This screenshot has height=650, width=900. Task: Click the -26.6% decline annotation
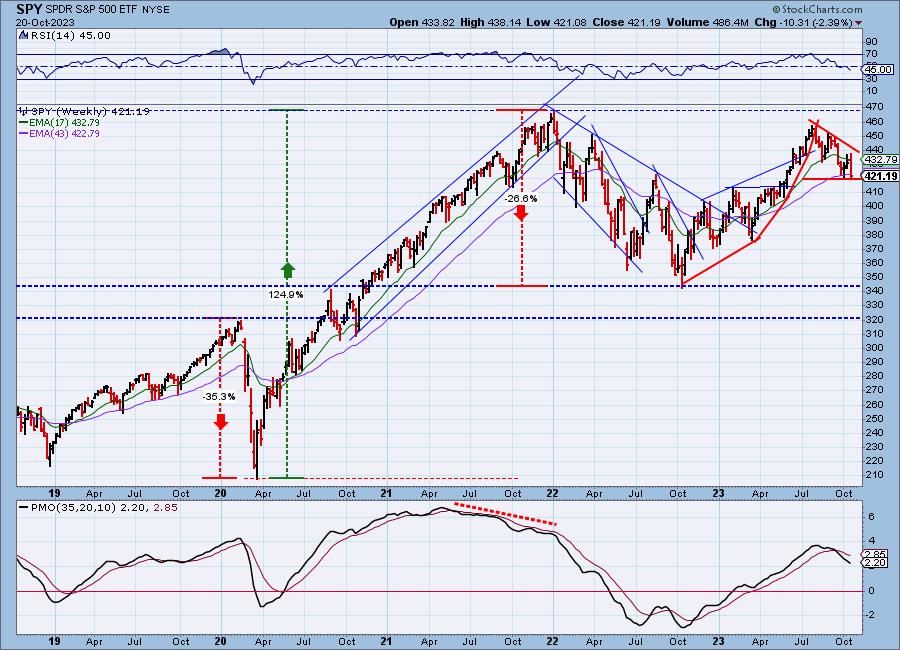(x=521, y=199)
